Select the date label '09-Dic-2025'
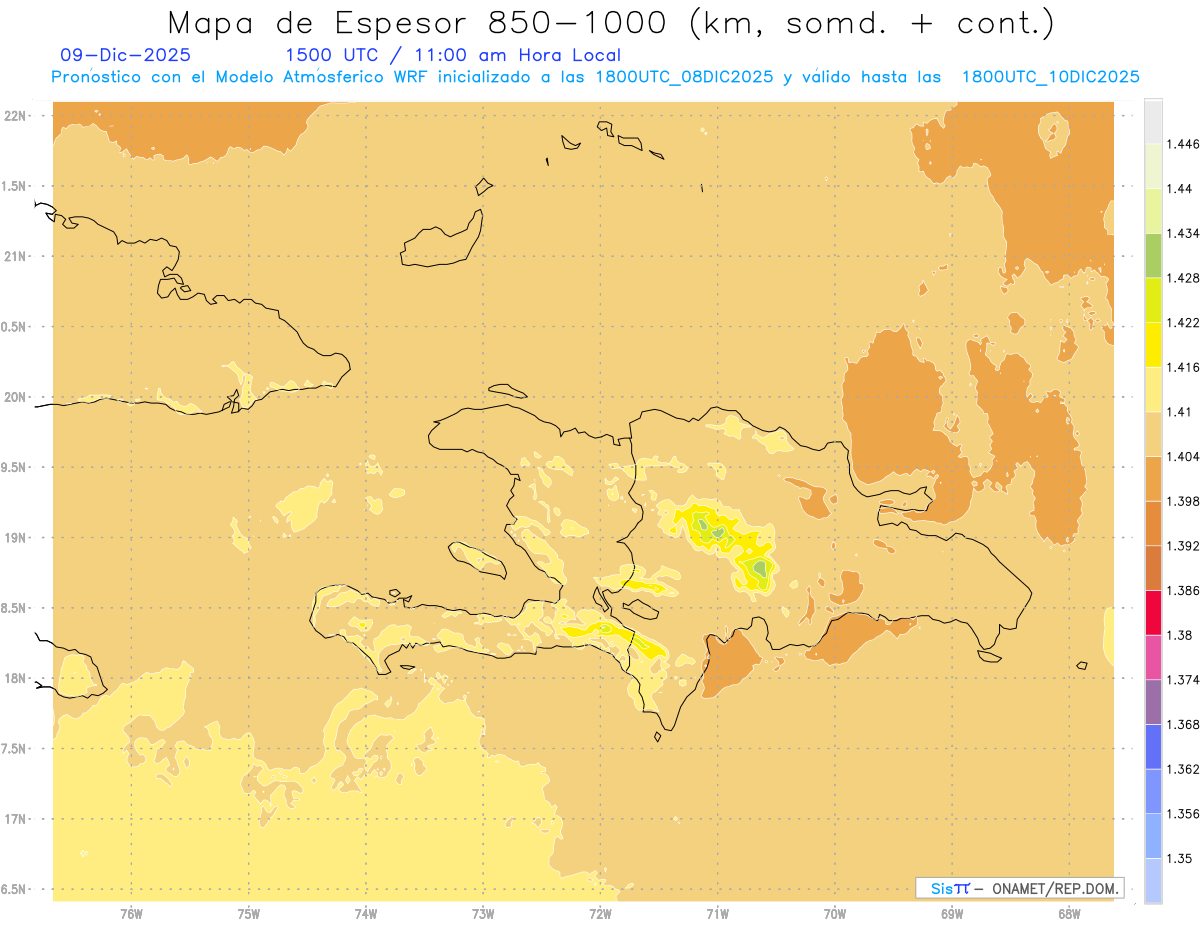Image resolution: width=1200 pixels, height=927 pixels. coord(125,55)
